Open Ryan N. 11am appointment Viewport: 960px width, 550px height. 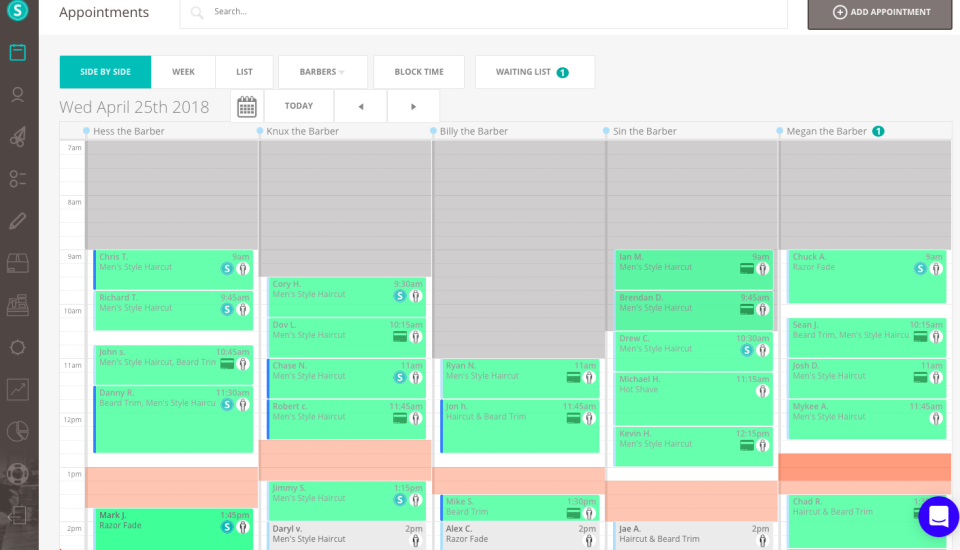(520, 379)
